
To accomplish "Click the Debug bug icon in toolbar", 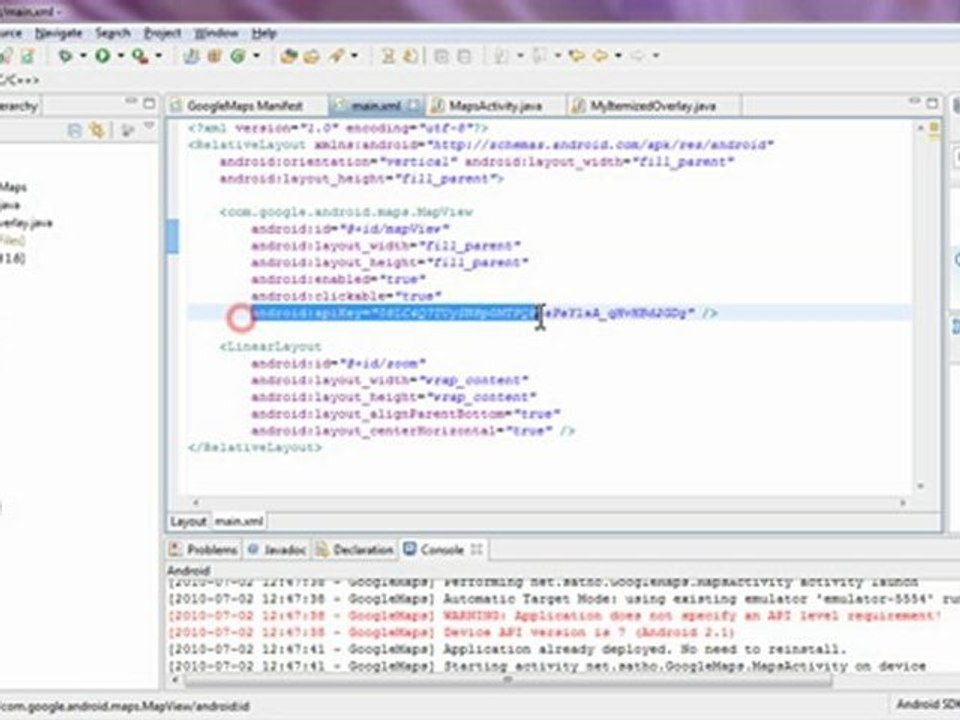I will pos(65,56).
